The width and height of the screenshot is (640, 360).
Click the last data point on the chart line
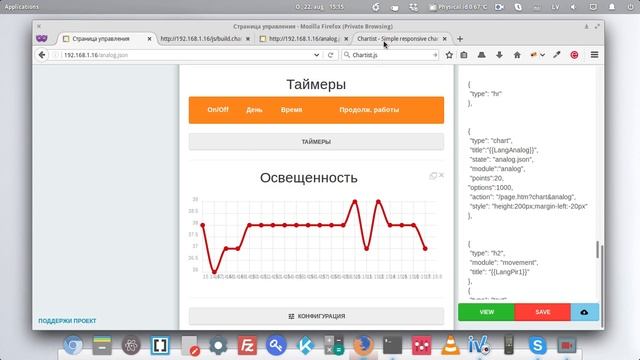[425, 249]
